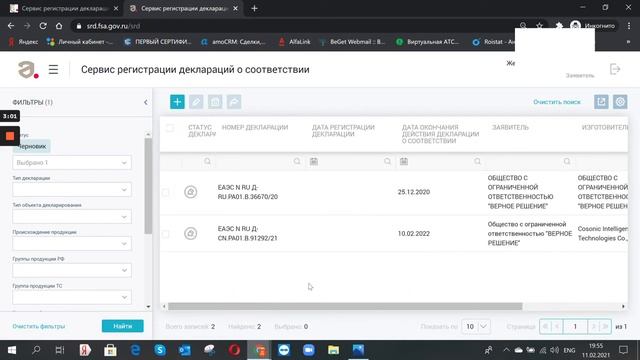
Task: Stop recording with the orange square button
Action: [10, 136]
